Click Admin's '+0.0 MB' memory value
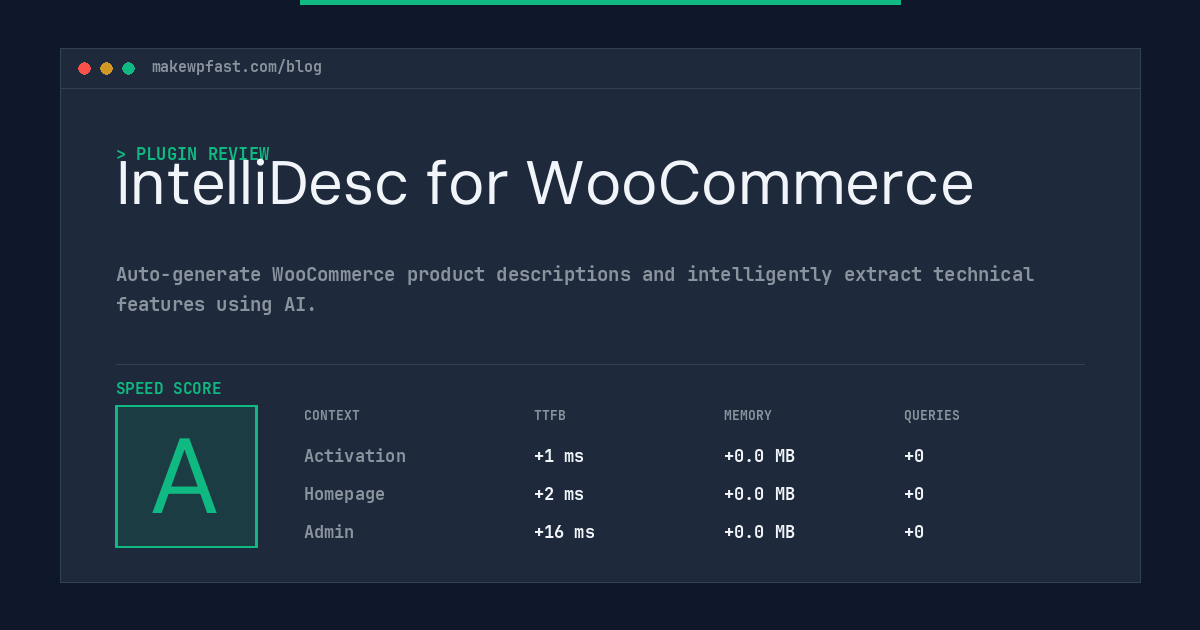This screenshot has width=1200, height=630. click(x=759, y=532)
